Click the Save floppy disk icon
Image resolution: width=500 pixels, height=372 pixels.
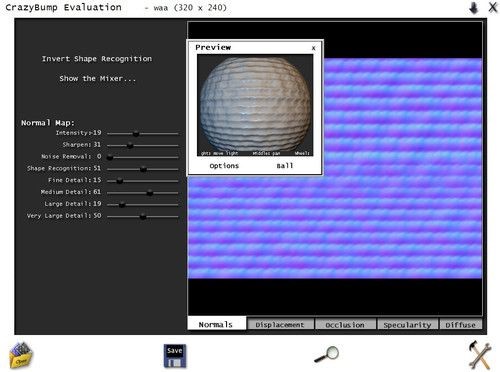175,356
